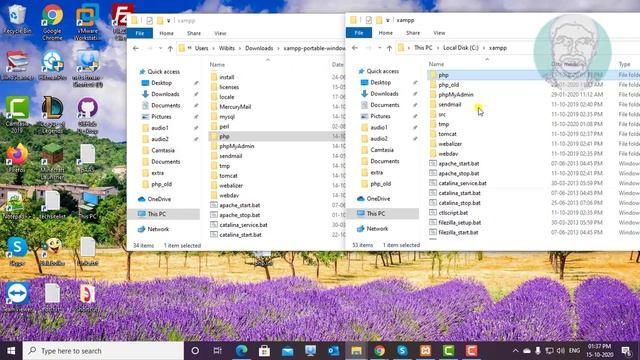The width and height of the screenshot is (640, 360).
Task: Select phpMyAdmin folder in left window
Action: pos(236,146)
